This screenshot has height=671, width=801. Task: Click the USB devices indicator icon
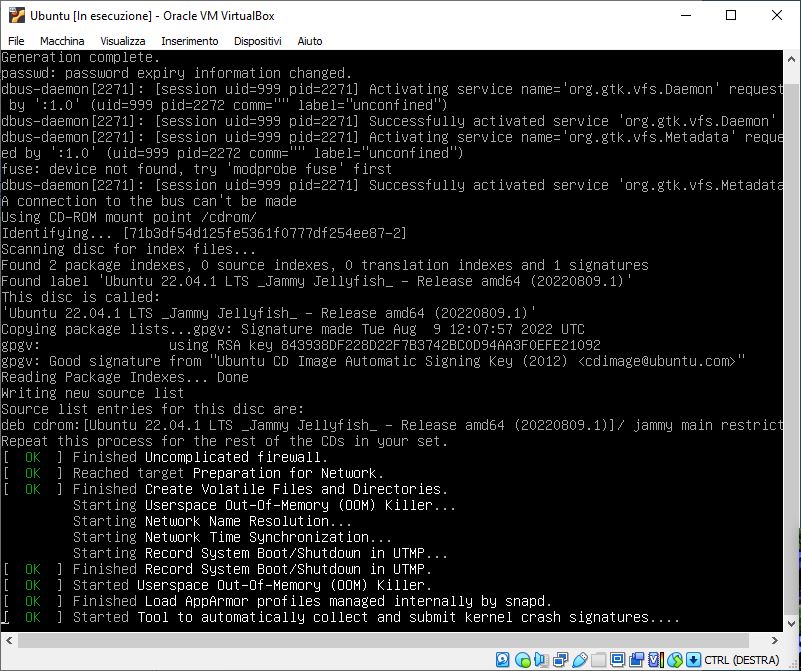(580, 660)
